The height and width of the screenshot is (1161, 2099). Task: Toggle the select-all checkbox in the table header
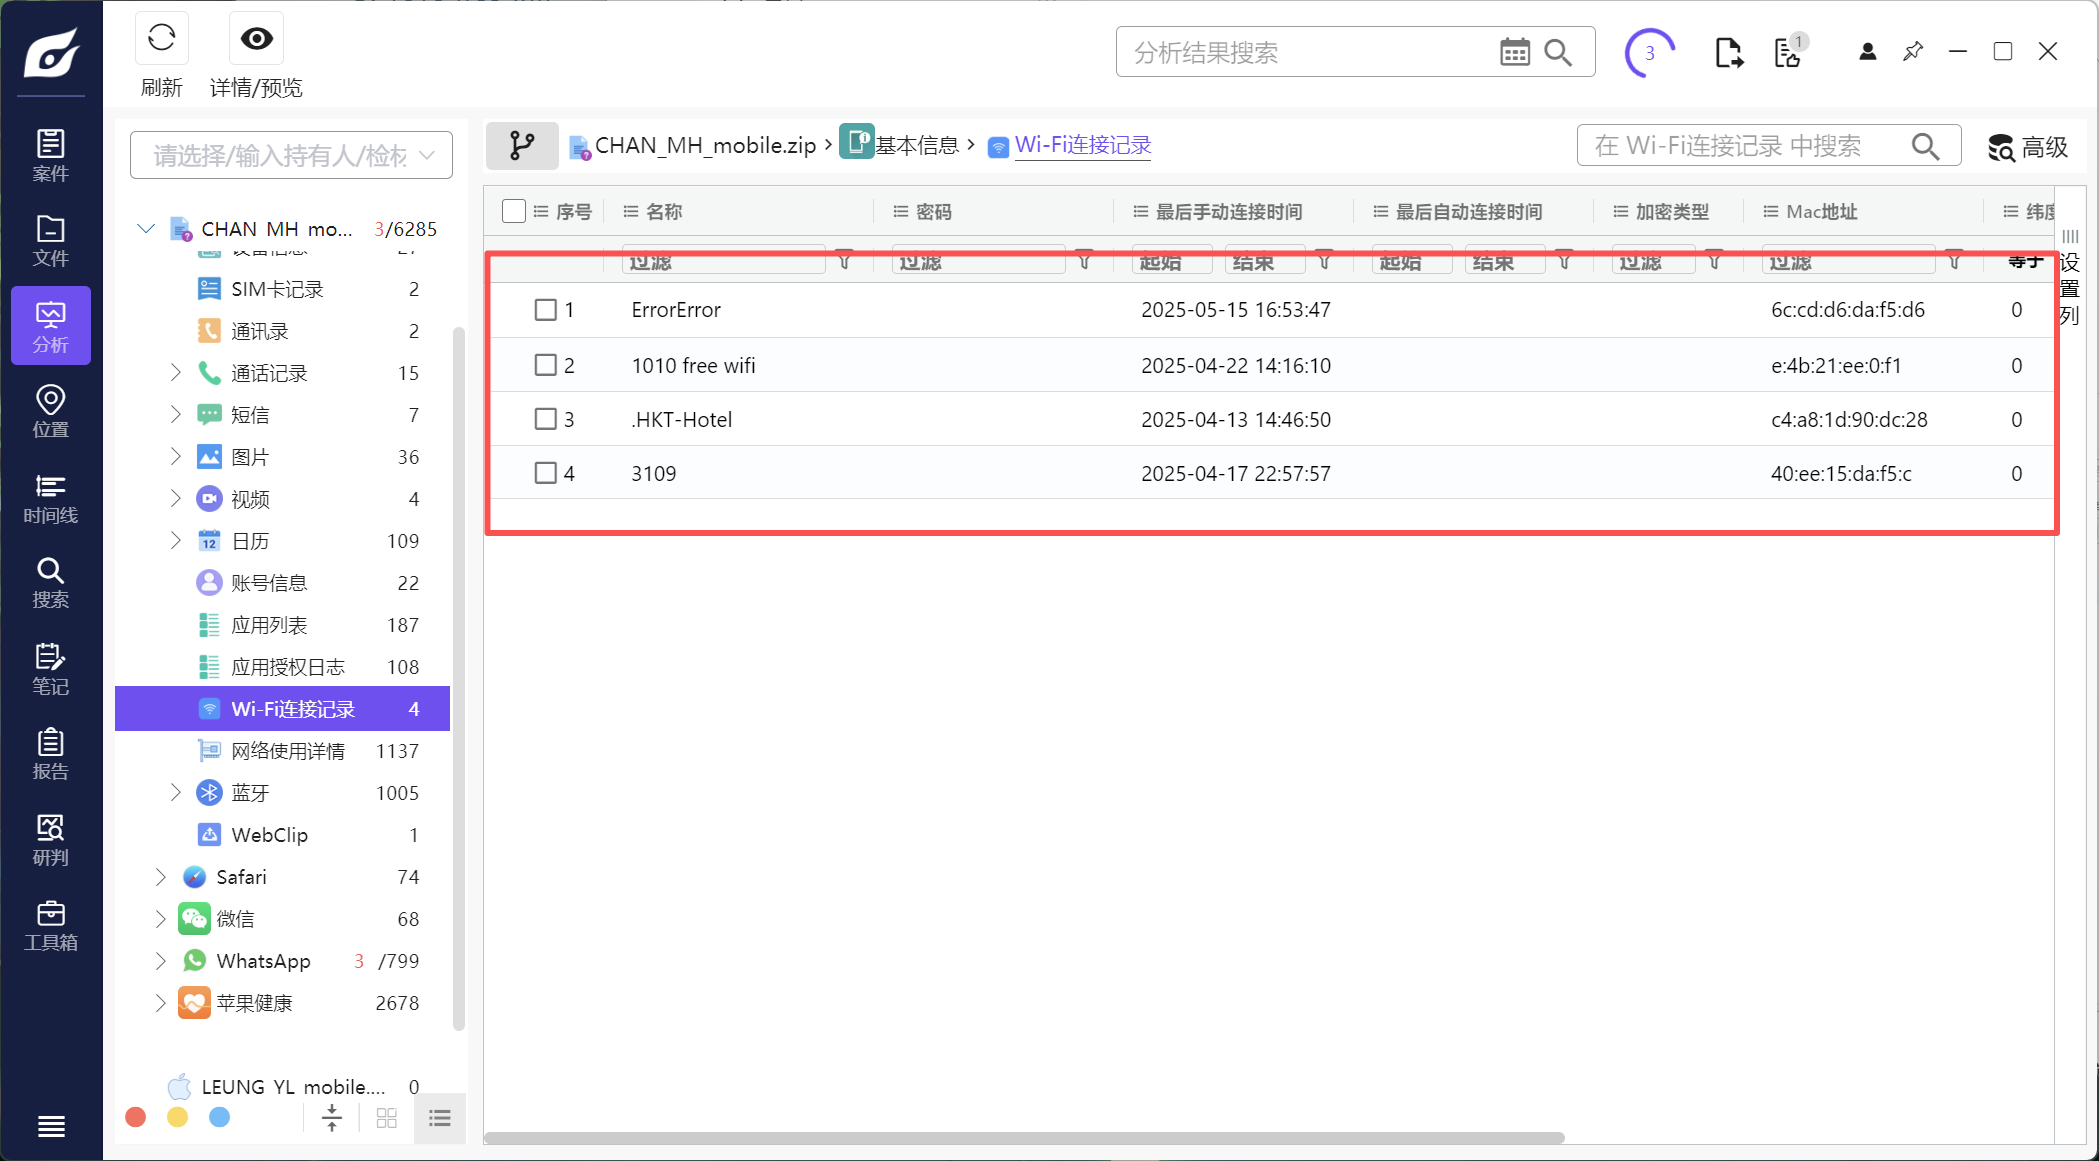(513, 211)
